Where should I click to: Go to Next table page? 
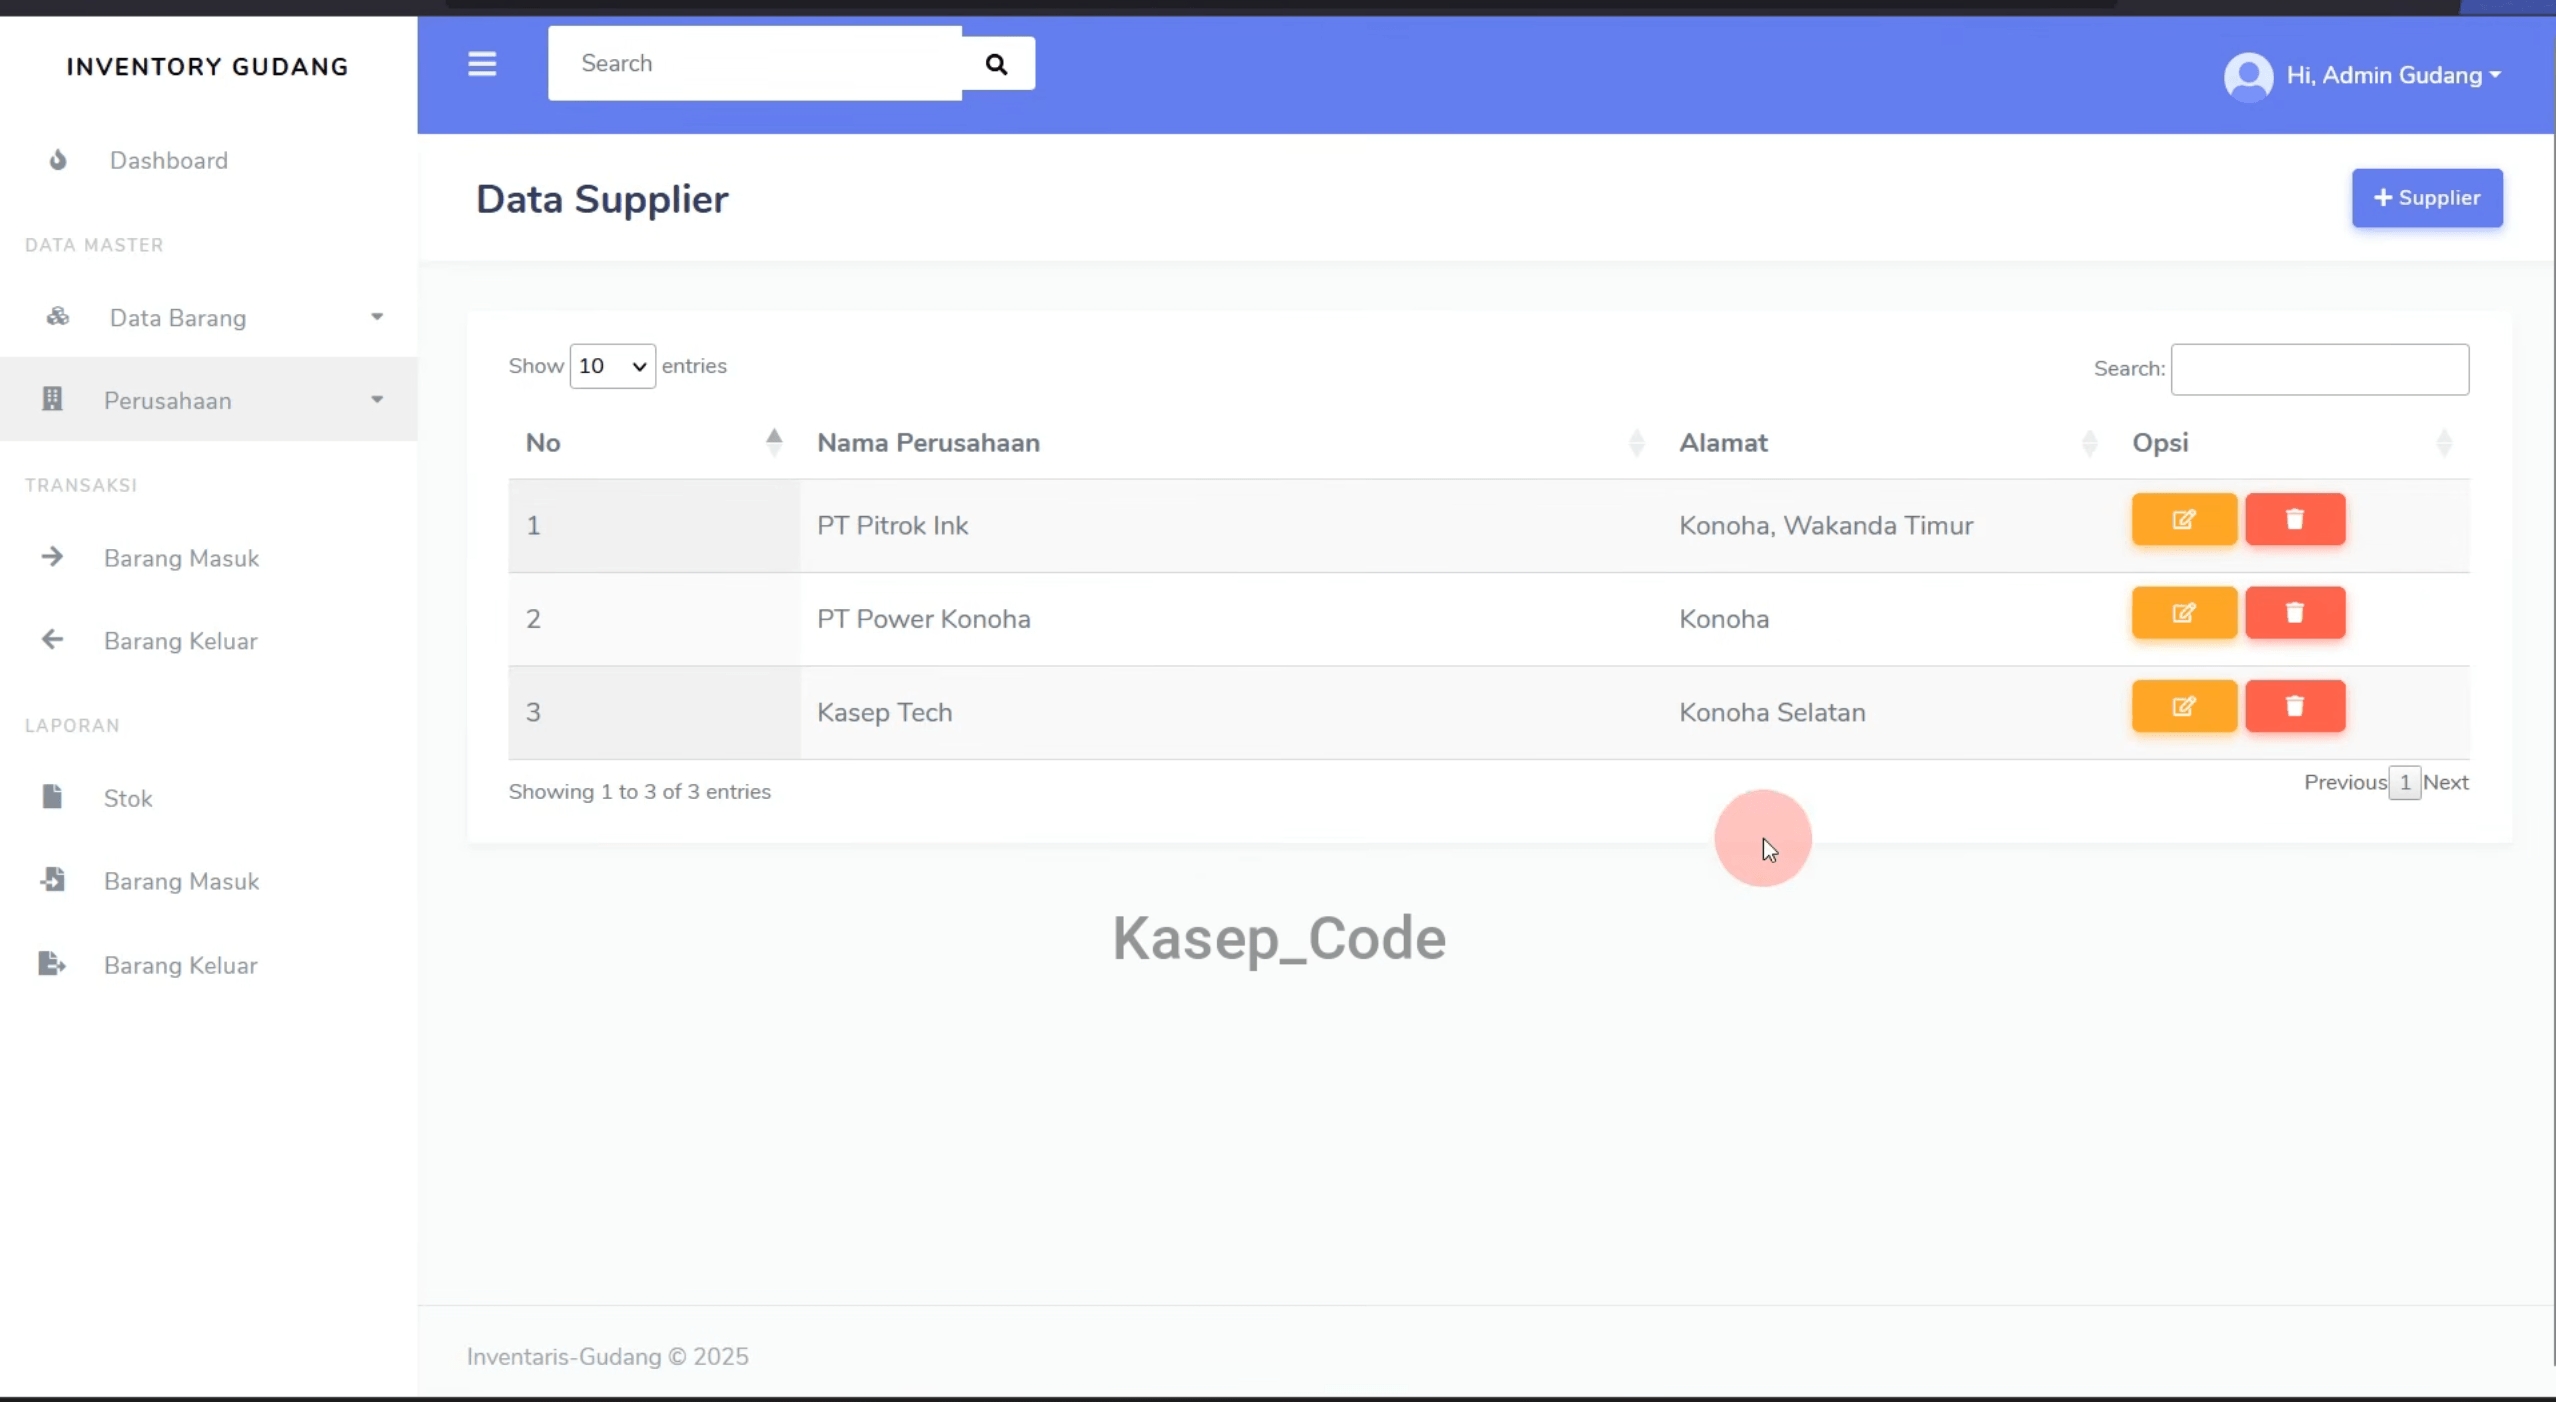click(2446, 782)
